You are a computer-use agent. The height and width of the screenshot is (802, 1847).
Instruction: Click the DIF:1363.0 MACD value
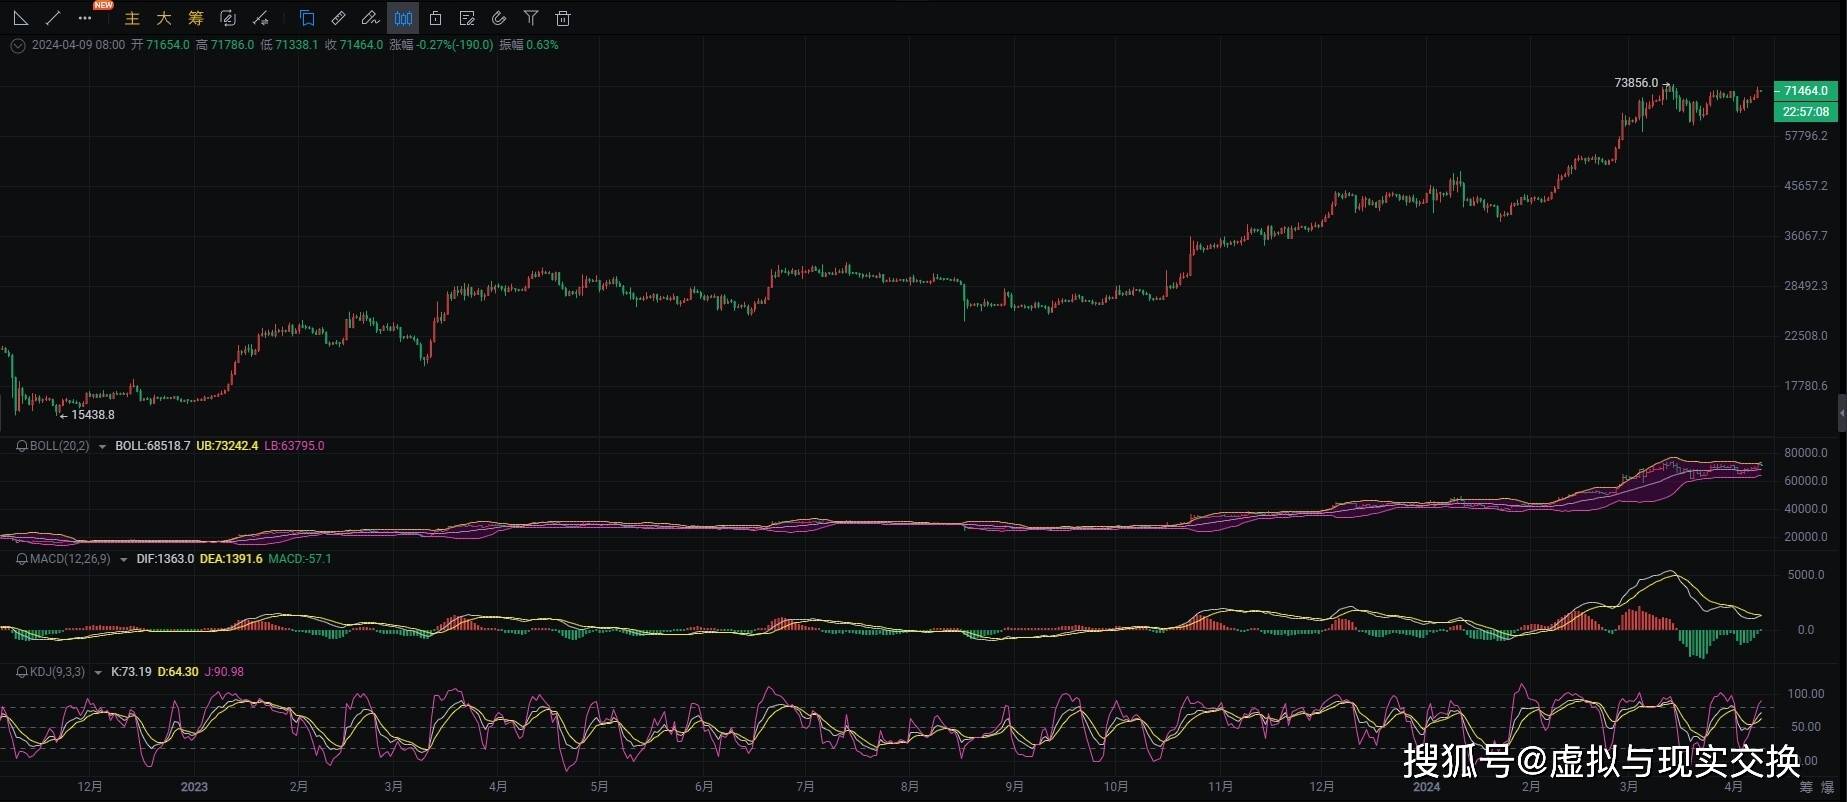(x=165, y=559)
